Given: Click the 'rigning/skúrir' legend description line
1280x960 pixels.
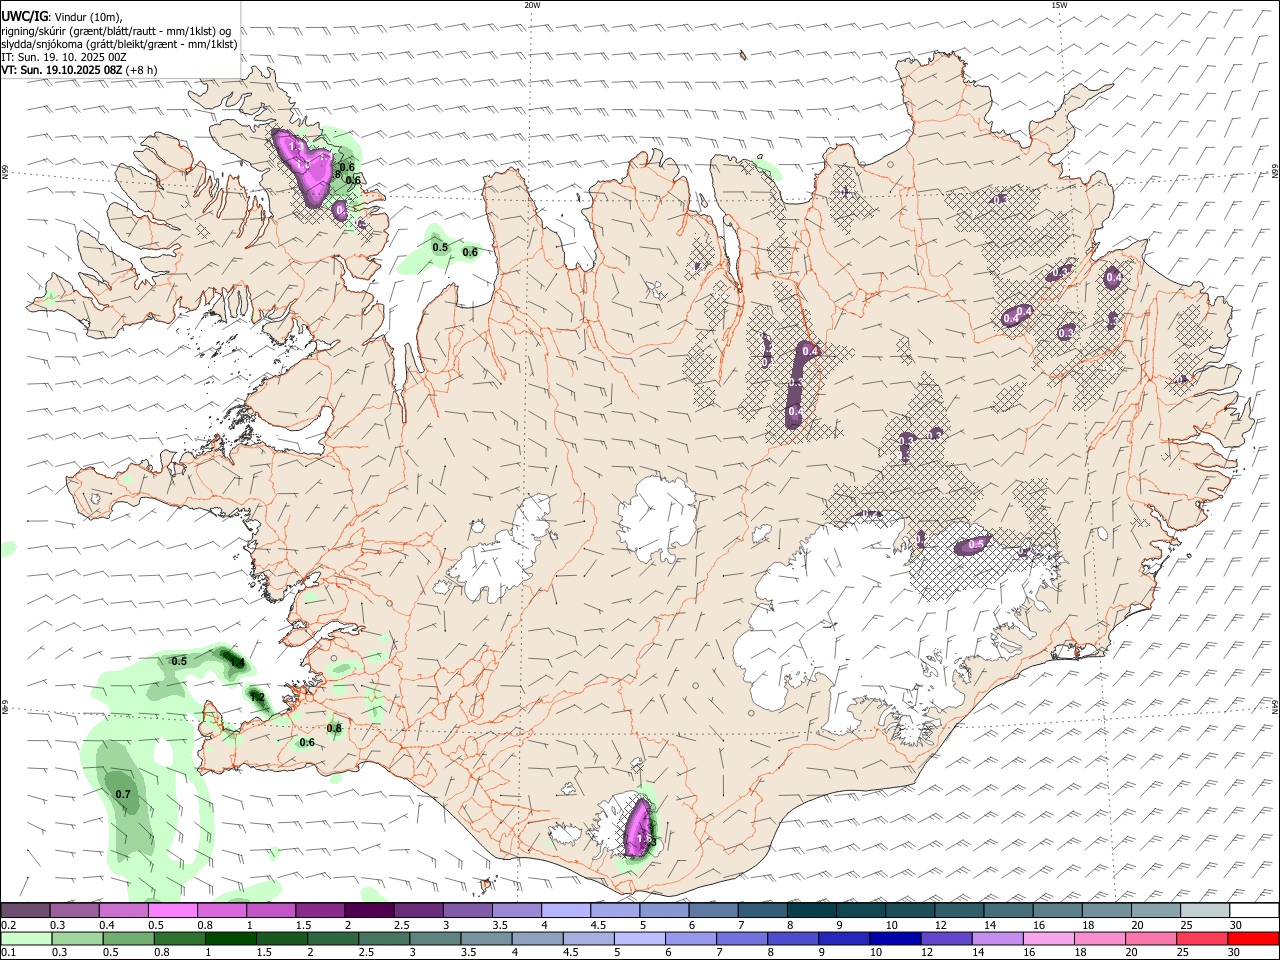Looking at the screenshot, I should (115, 30).
